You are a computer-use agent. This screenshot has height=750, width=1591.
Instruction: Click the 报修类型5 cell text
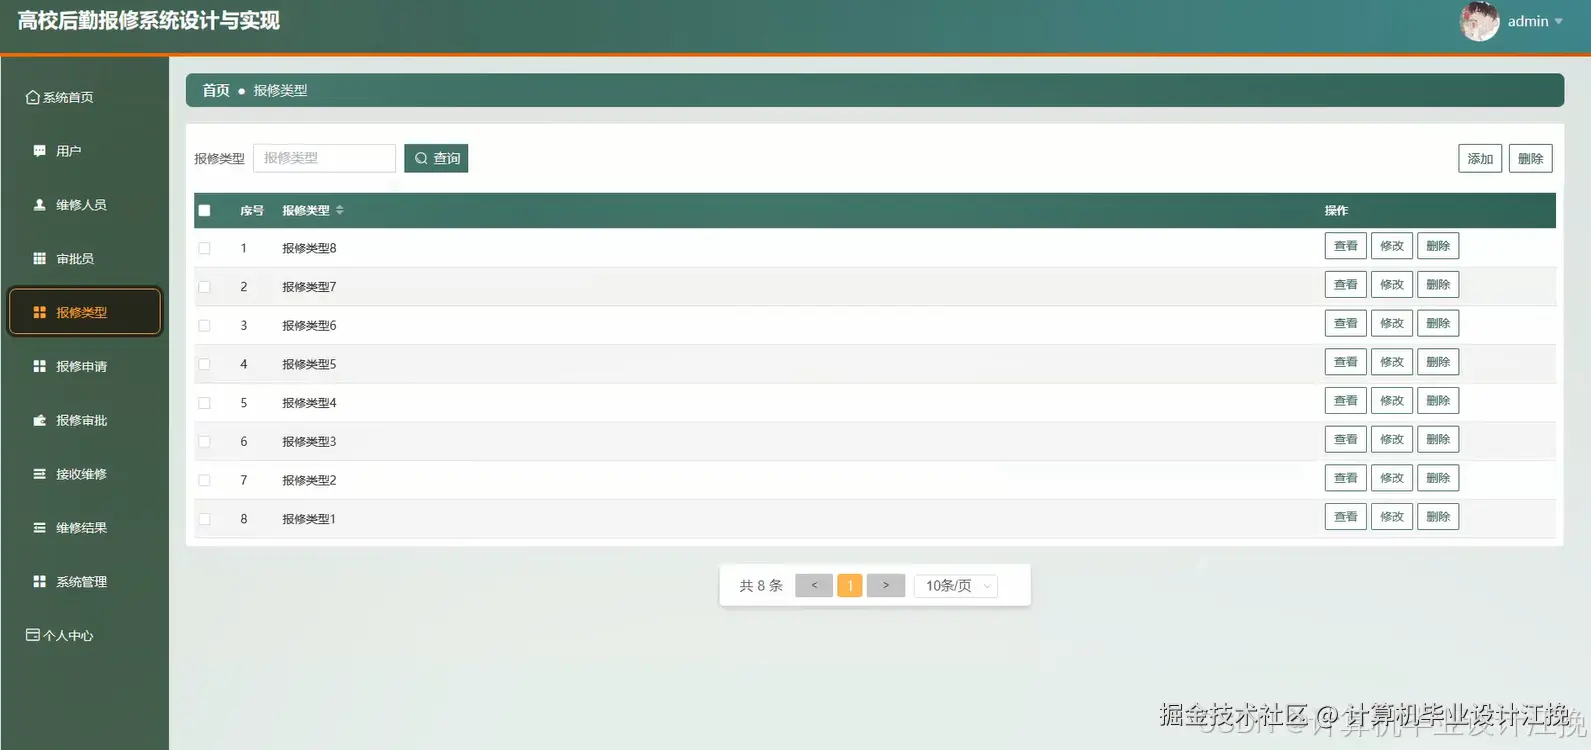309,364
